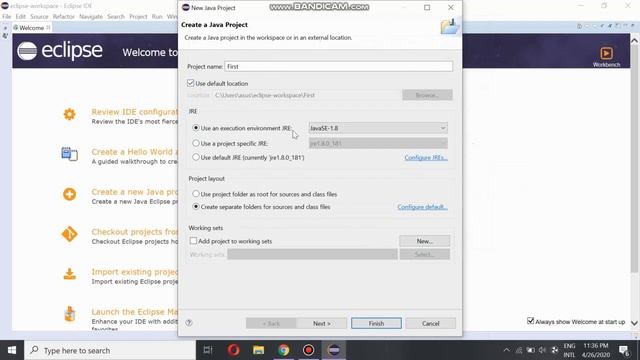Viewport: 640px width, 360px height.
Task: Open the Navigate menu in Eclipse
Action: click(x=91, y=17)
